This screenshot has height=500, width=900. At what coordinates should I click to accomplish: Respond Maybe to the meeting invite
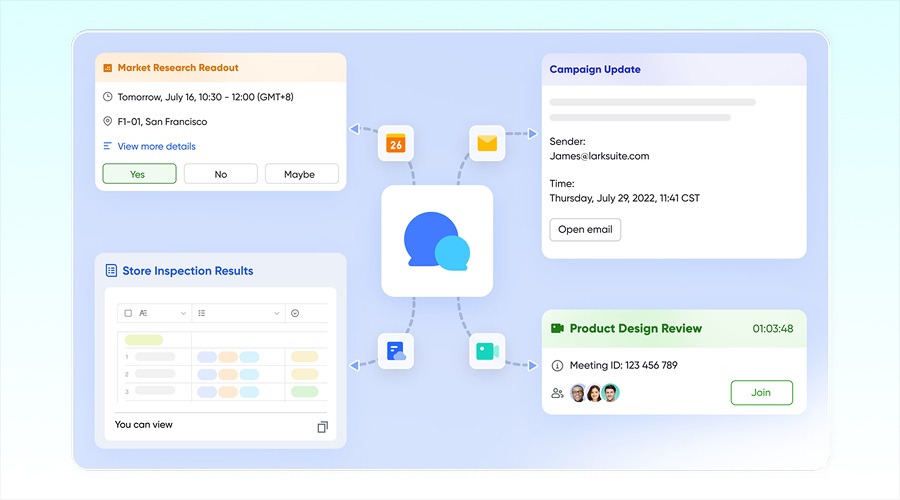[301, 174]
